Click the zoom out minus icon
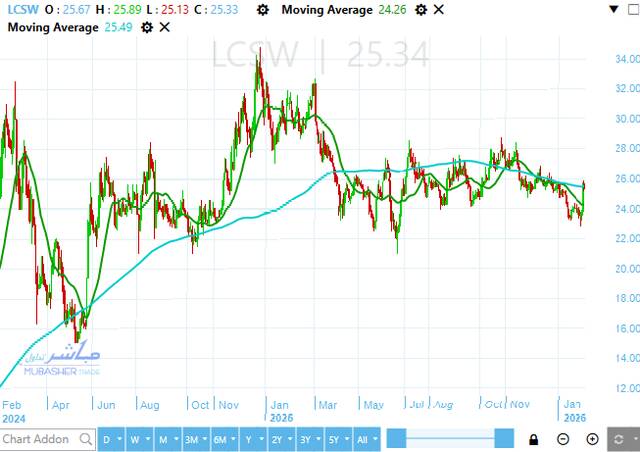640x452 pixels. [563, 439]
